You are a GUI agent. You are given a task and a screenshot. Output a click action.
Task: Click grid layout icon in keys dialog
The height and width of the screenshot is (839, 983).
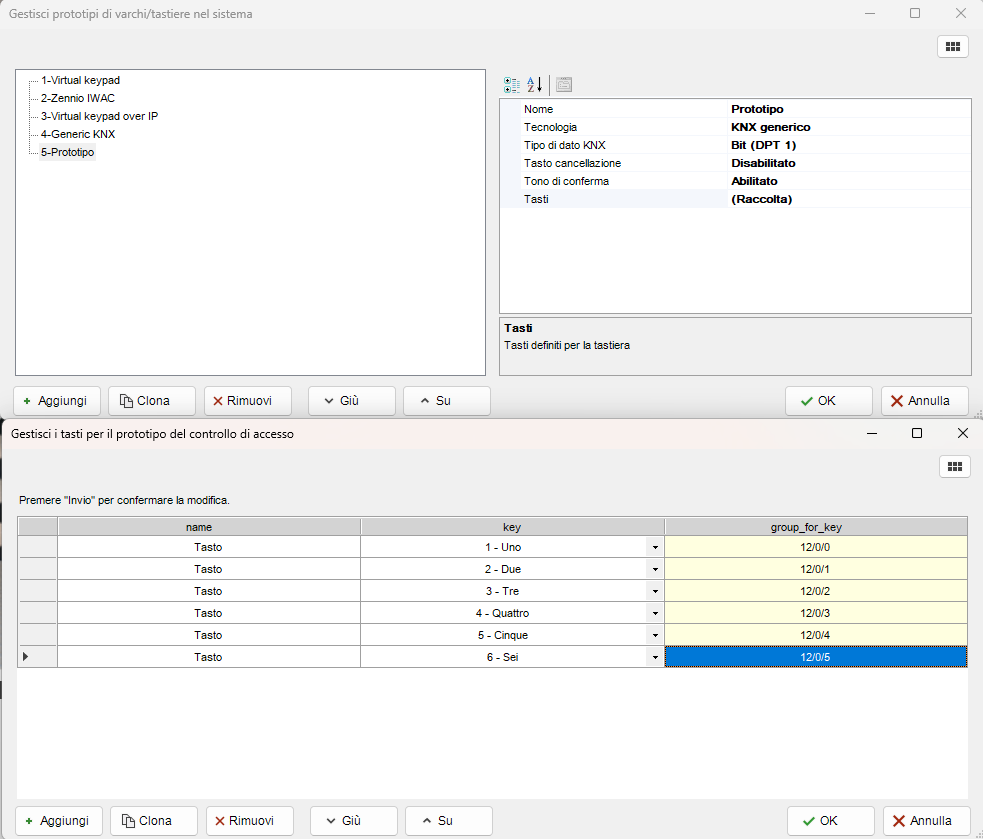[954, 466]
